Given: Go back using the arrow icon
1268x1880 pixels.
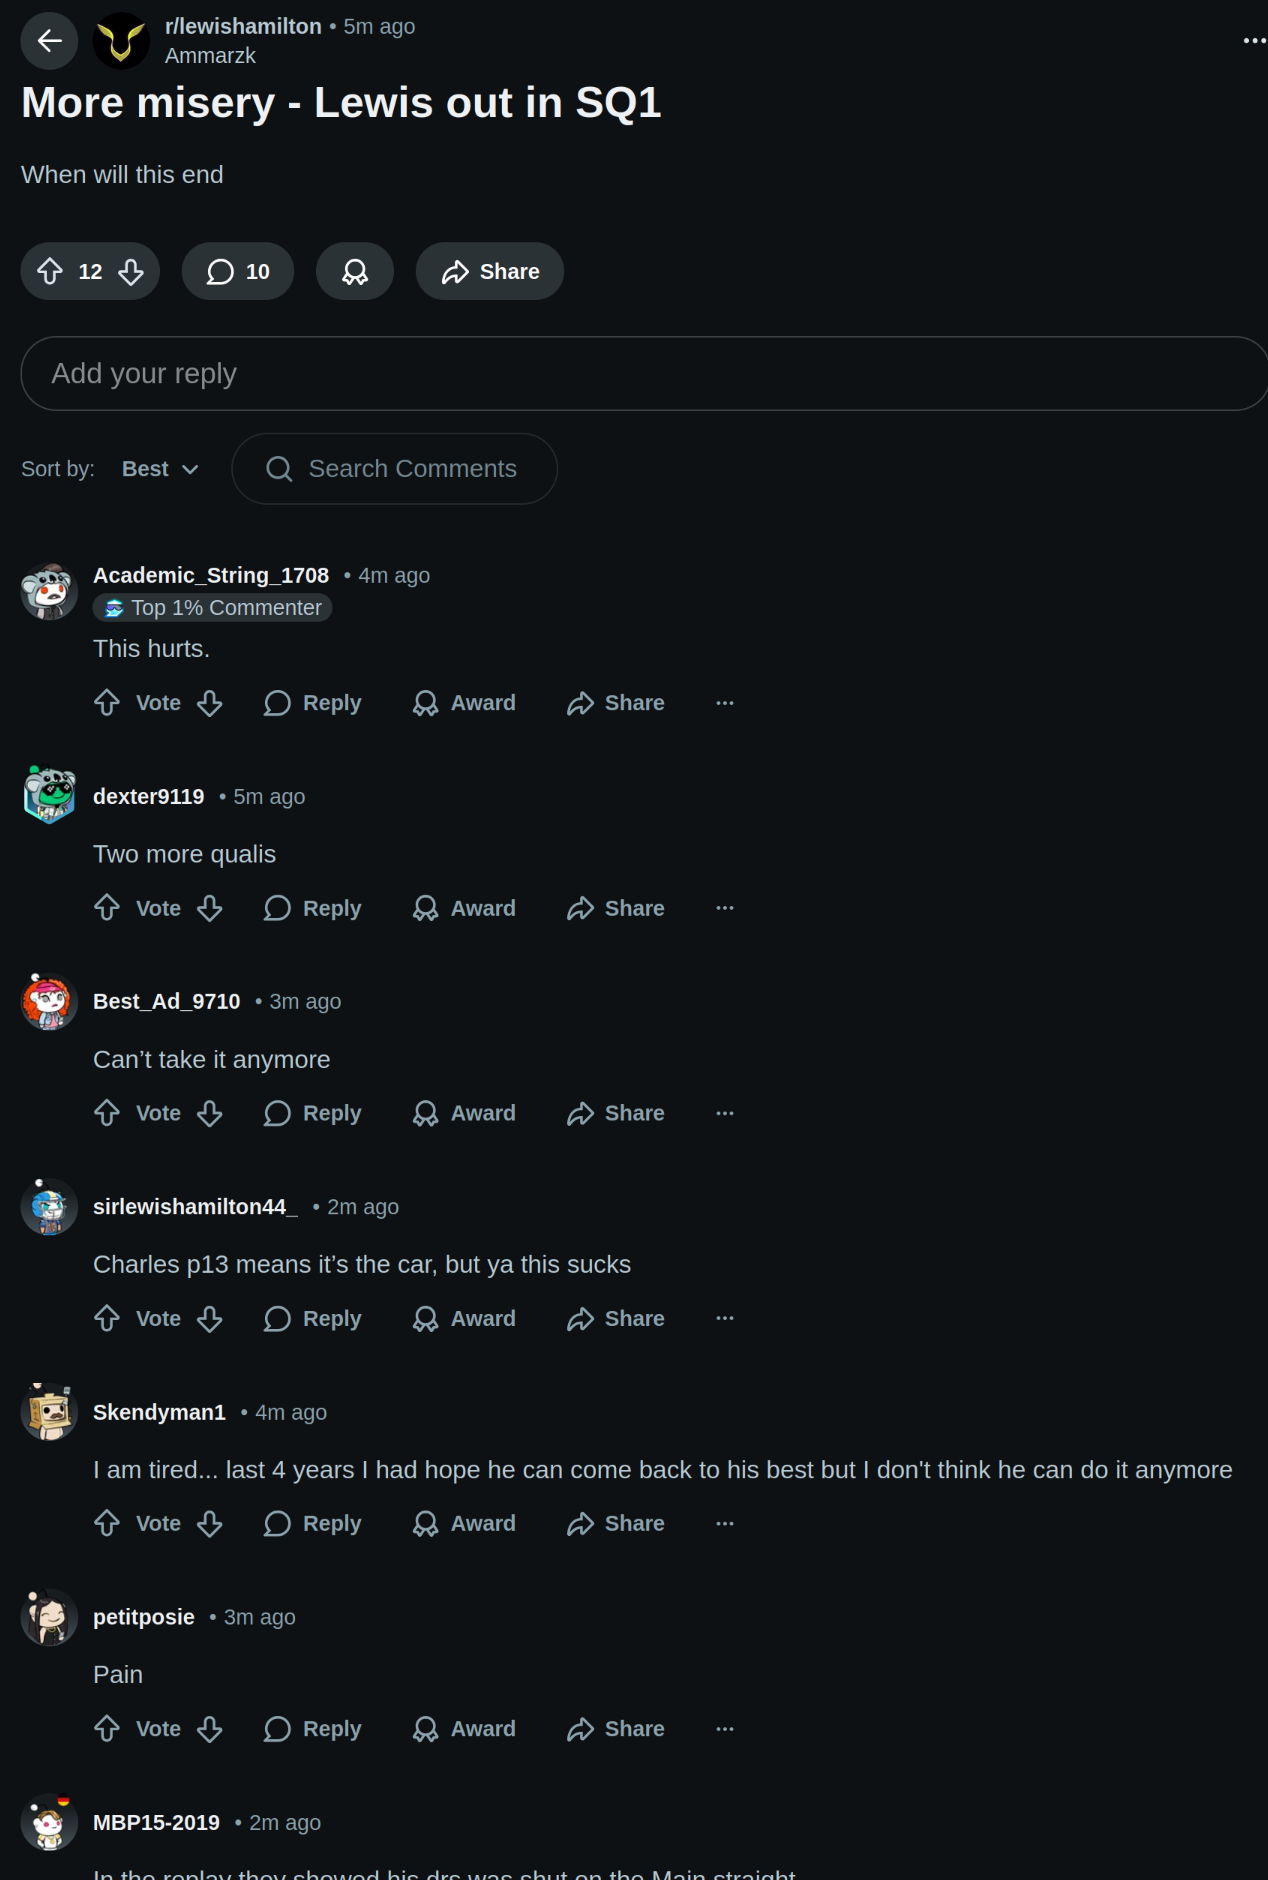Looking at the screenshot, I should click(49, 41).
